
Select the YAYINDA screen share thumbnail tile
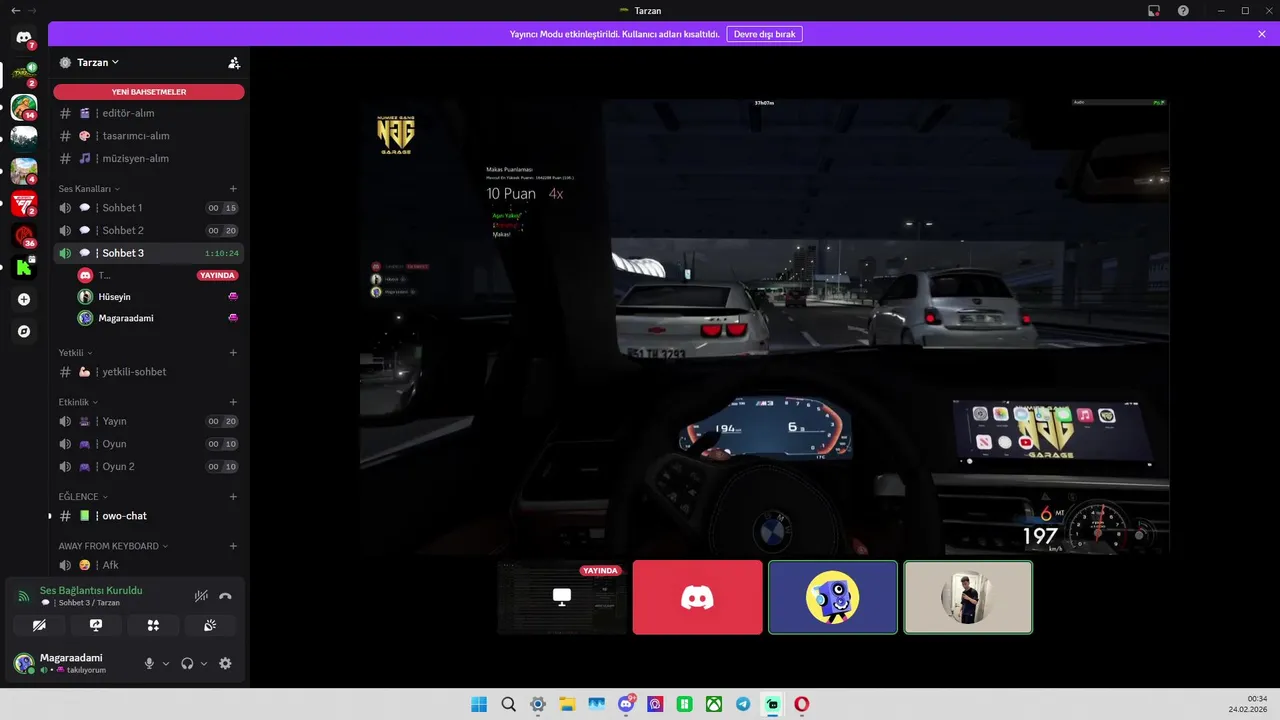coord(562,597)
